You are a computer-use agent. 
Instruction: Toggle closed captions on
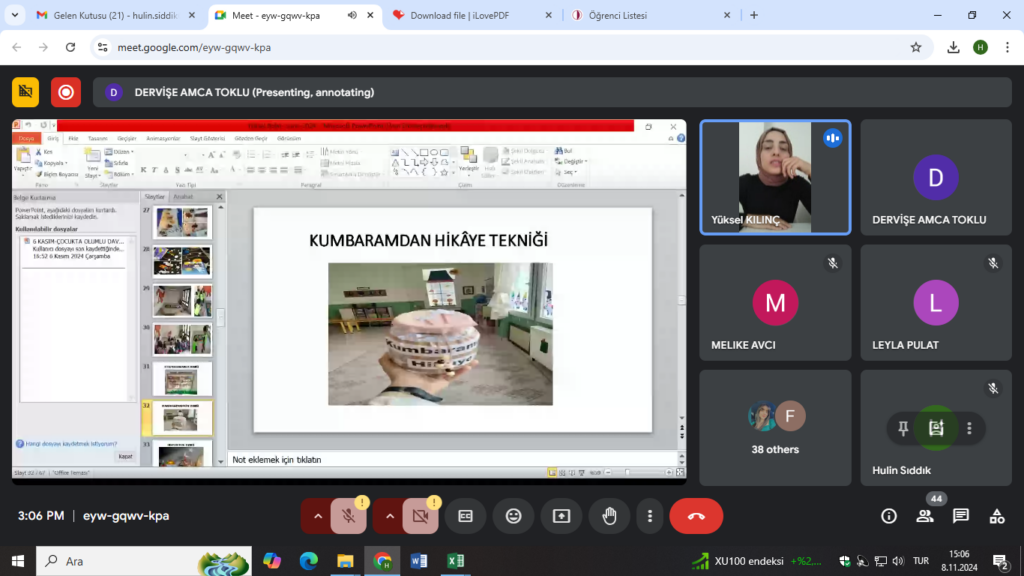[x=465, y=516]
